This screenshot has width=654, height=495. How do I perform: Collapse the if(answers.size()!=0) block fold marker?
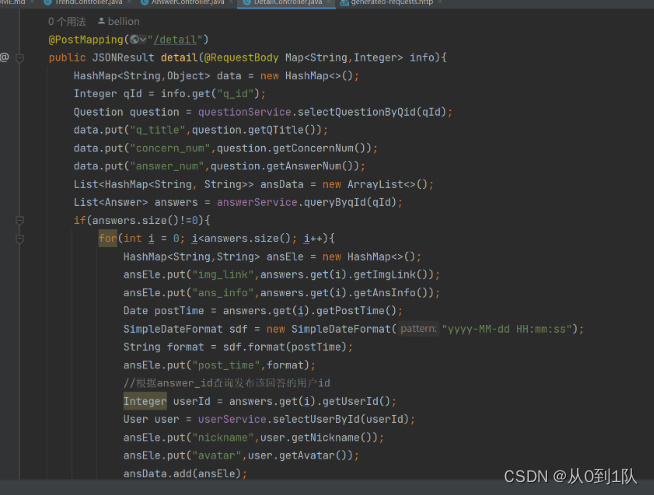pos(20,220)
